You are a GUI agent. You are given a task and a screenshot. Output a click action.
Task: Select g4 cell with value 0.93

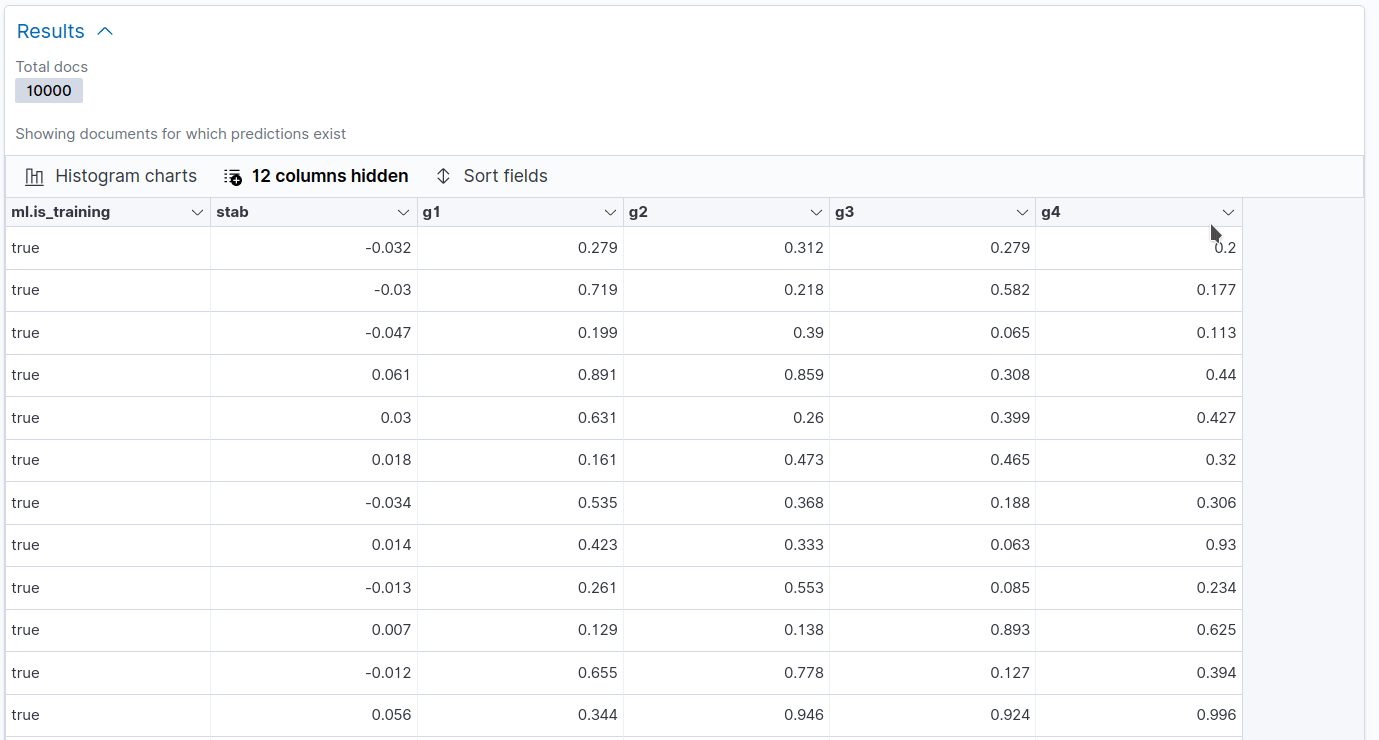pyautogui.click(x=1139, y=545)
